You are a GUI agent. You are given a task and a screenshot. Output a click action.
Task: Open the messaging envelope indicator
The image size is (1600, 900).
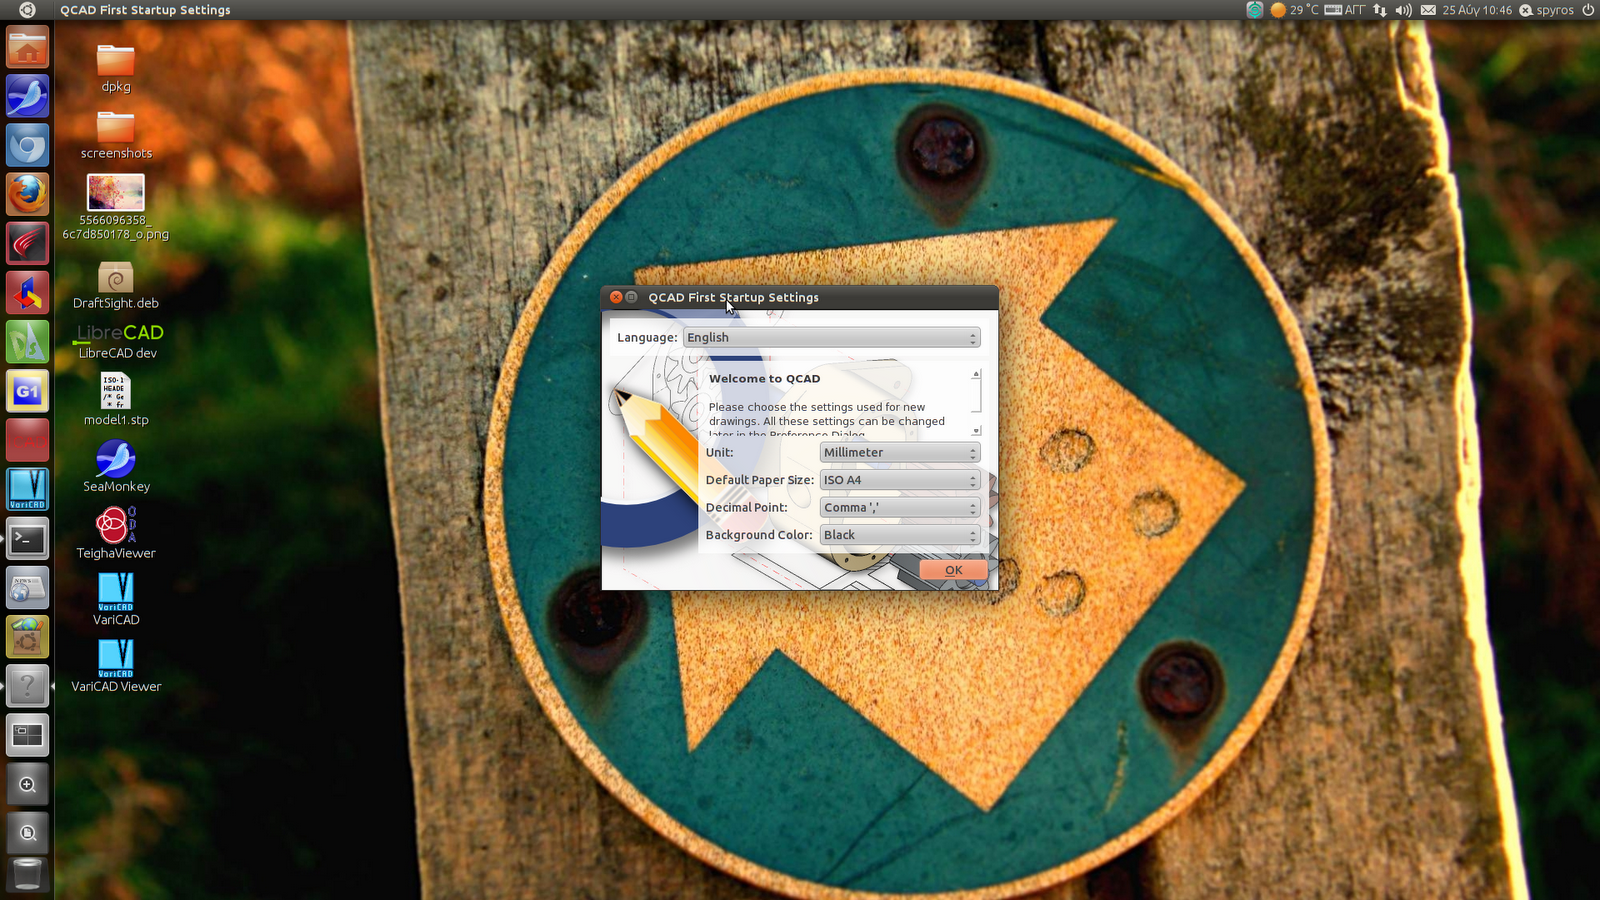tap(1428, 10)
